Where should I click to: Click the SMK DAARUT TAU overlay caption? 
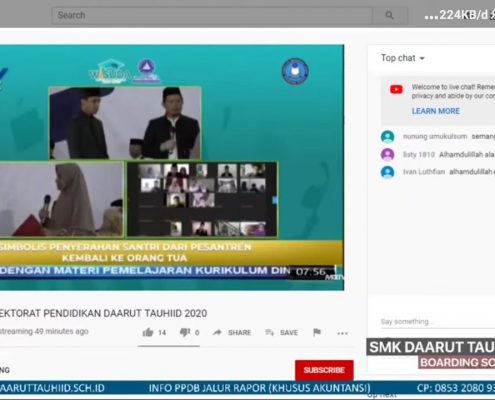(x=432, y=347)
